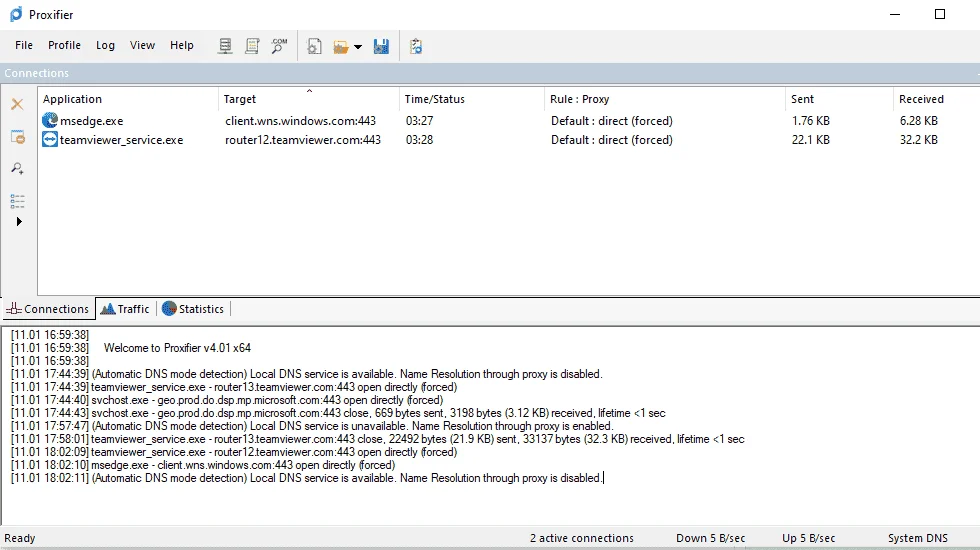
Task: Sort by the Target column header
Action: point(309,99)
